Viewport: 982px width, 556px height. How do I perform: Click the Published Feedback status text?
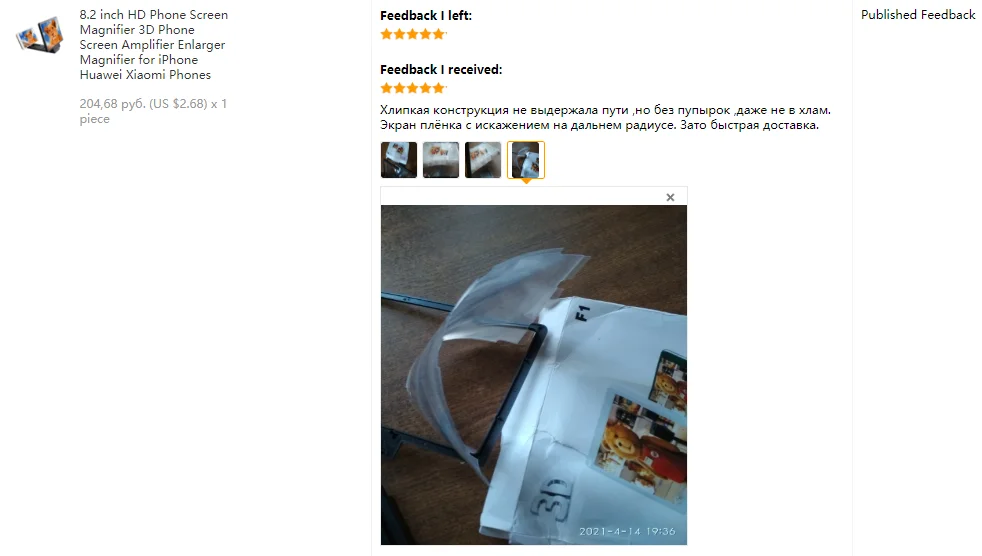coord(918,14)
